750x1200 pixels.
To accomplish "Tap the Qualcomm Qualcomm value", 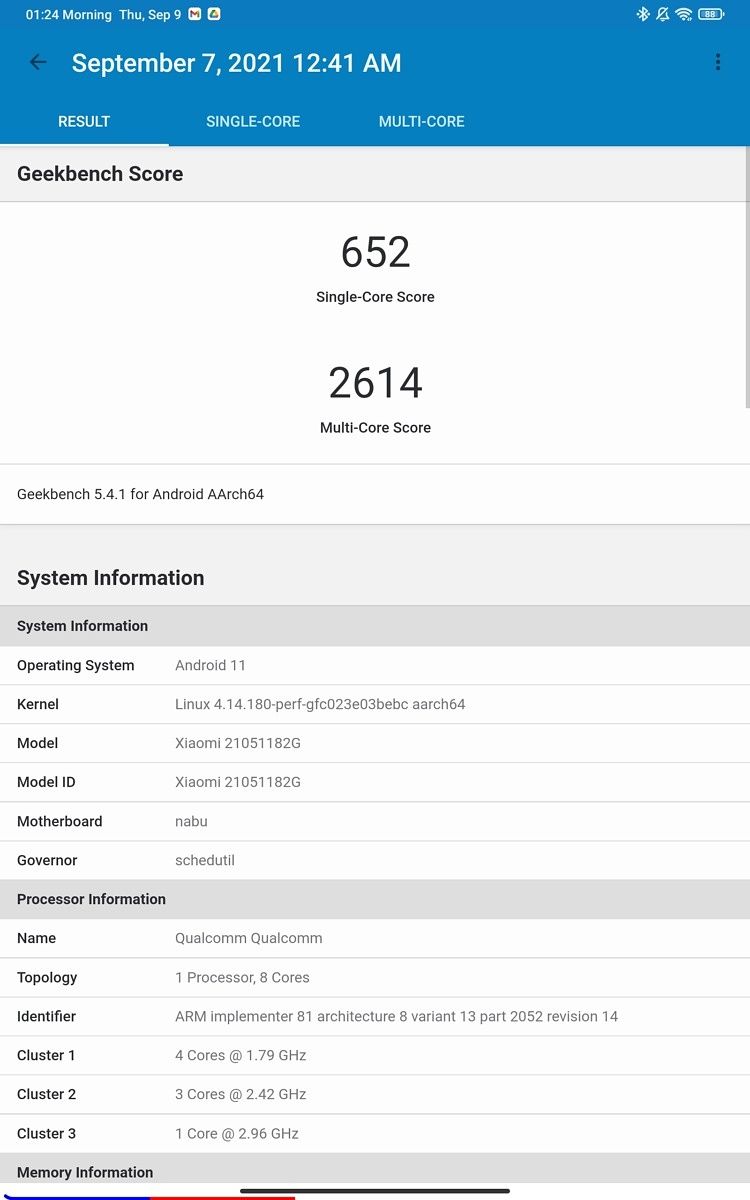I will point(248,938).
